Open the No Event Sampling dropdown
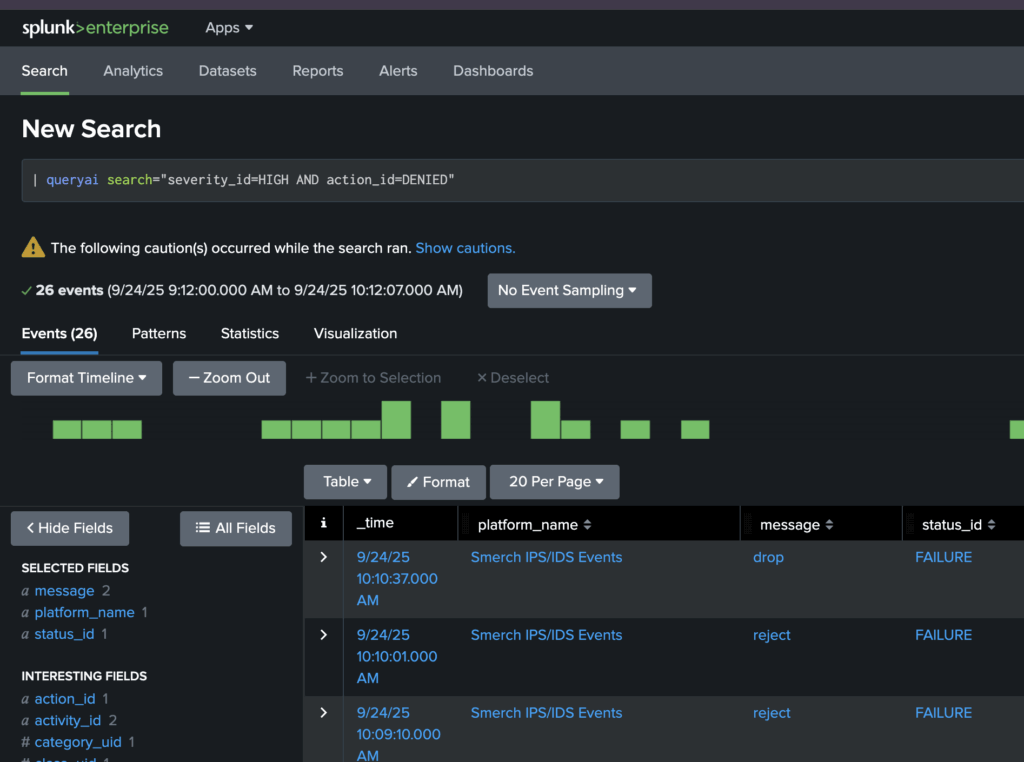This screenshot has height=762, width=1024. click(x=569, y=291)
